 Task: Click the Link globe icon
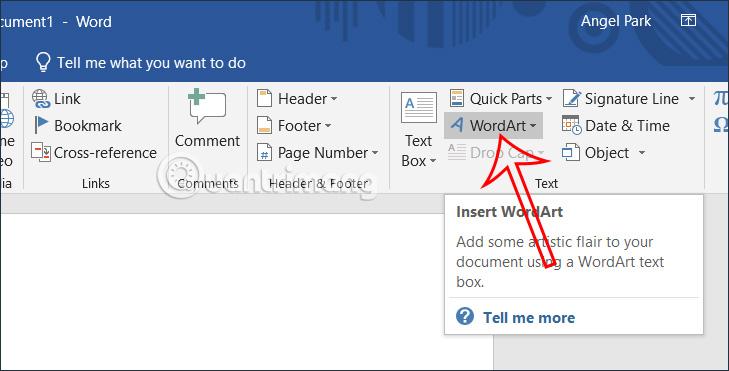coord(40,99)
